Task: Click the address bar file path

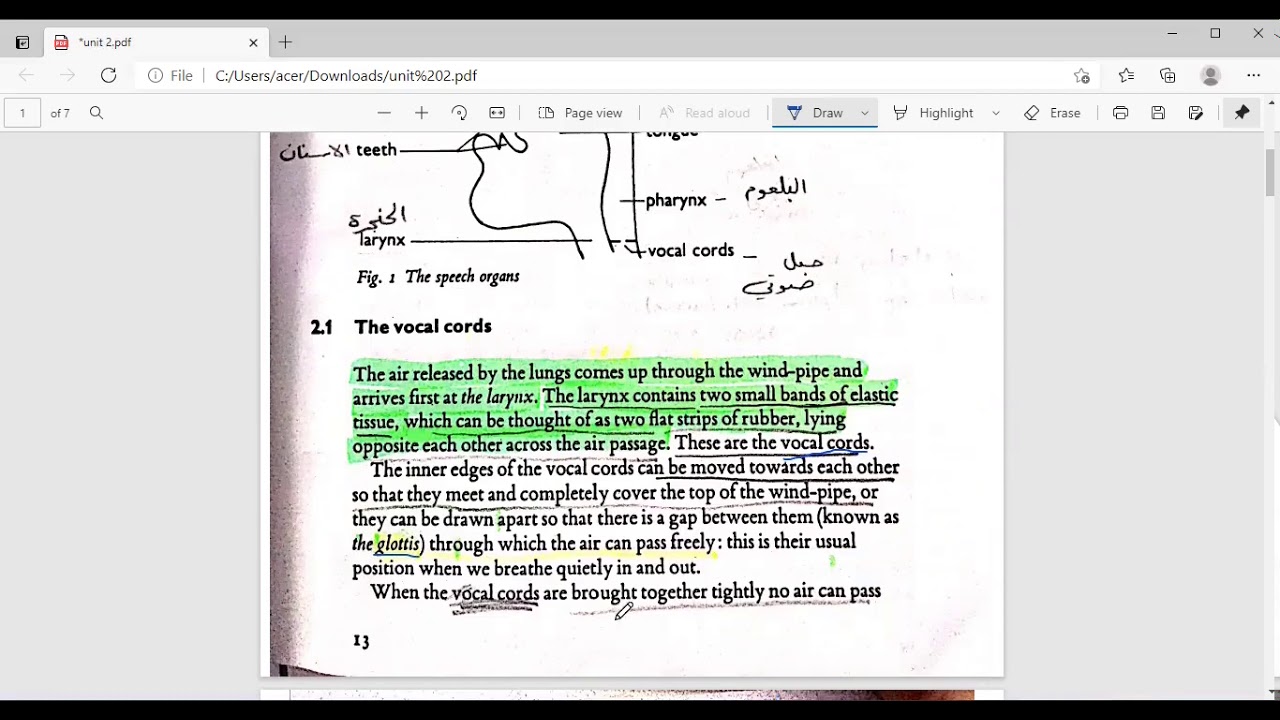Action: tap(346, 75)
